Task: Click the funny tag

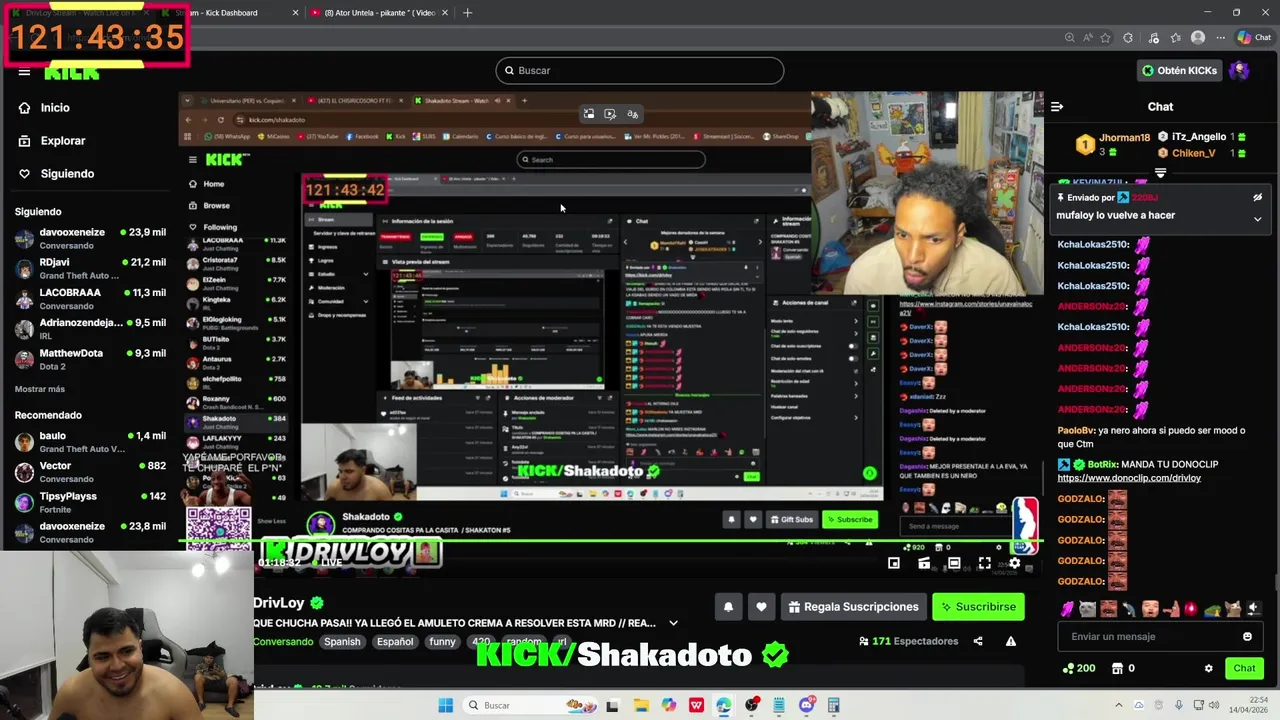Action: click(442, 642)
